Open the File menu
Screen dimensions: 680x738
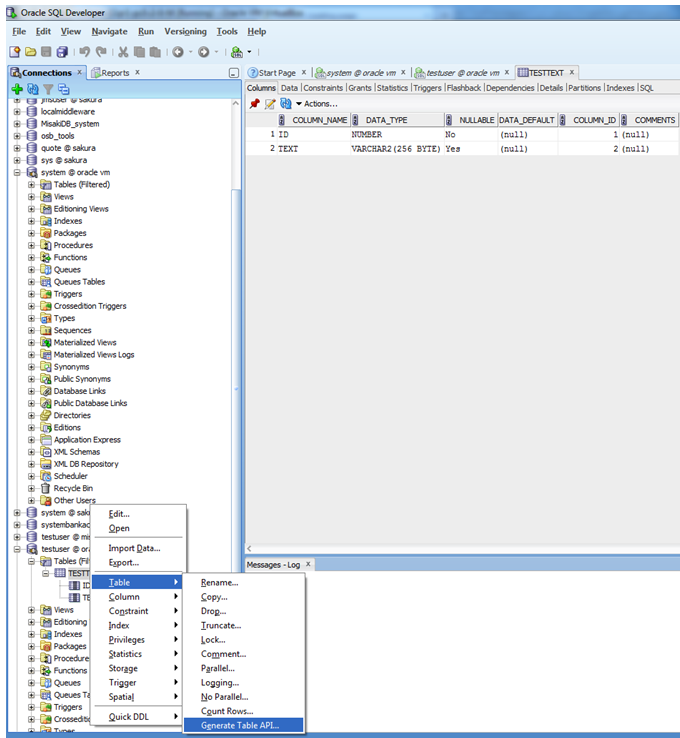19,32
